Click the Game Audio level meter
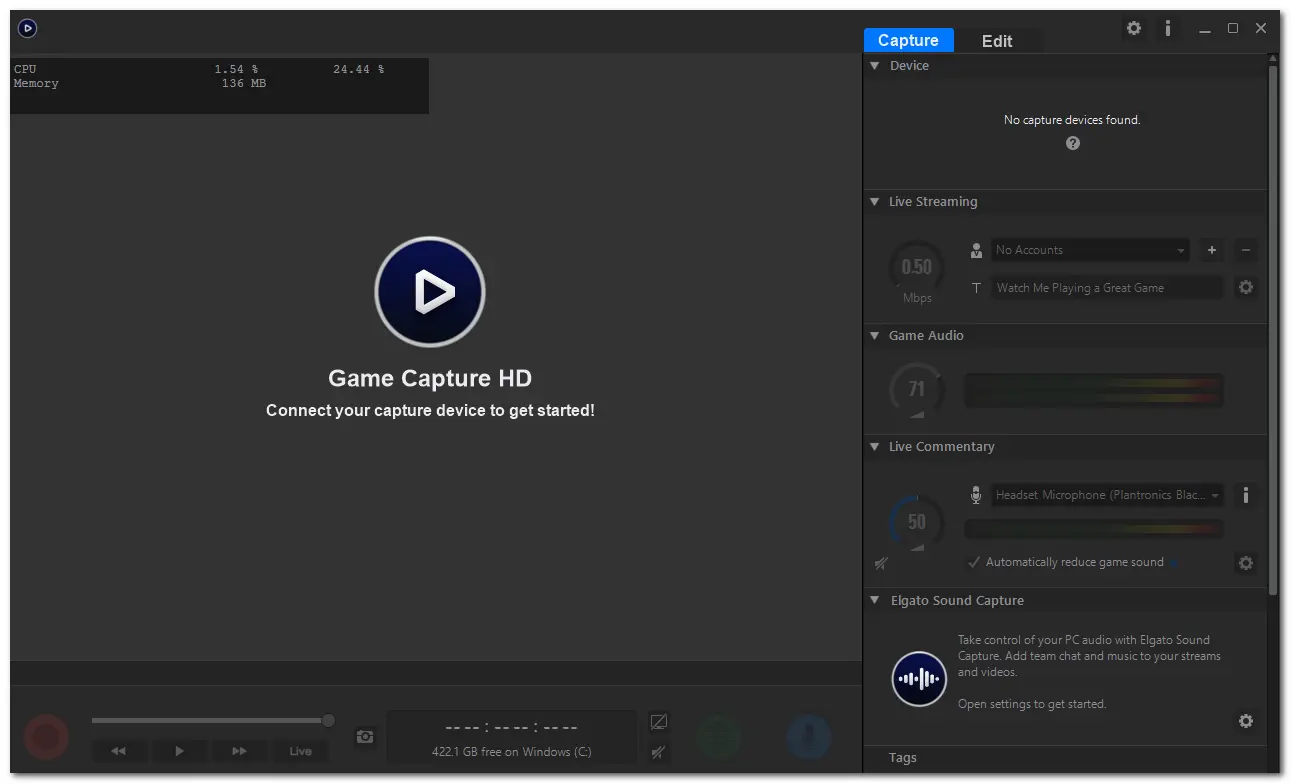This screenshot has height=784, width=1291. (1094, 391)
